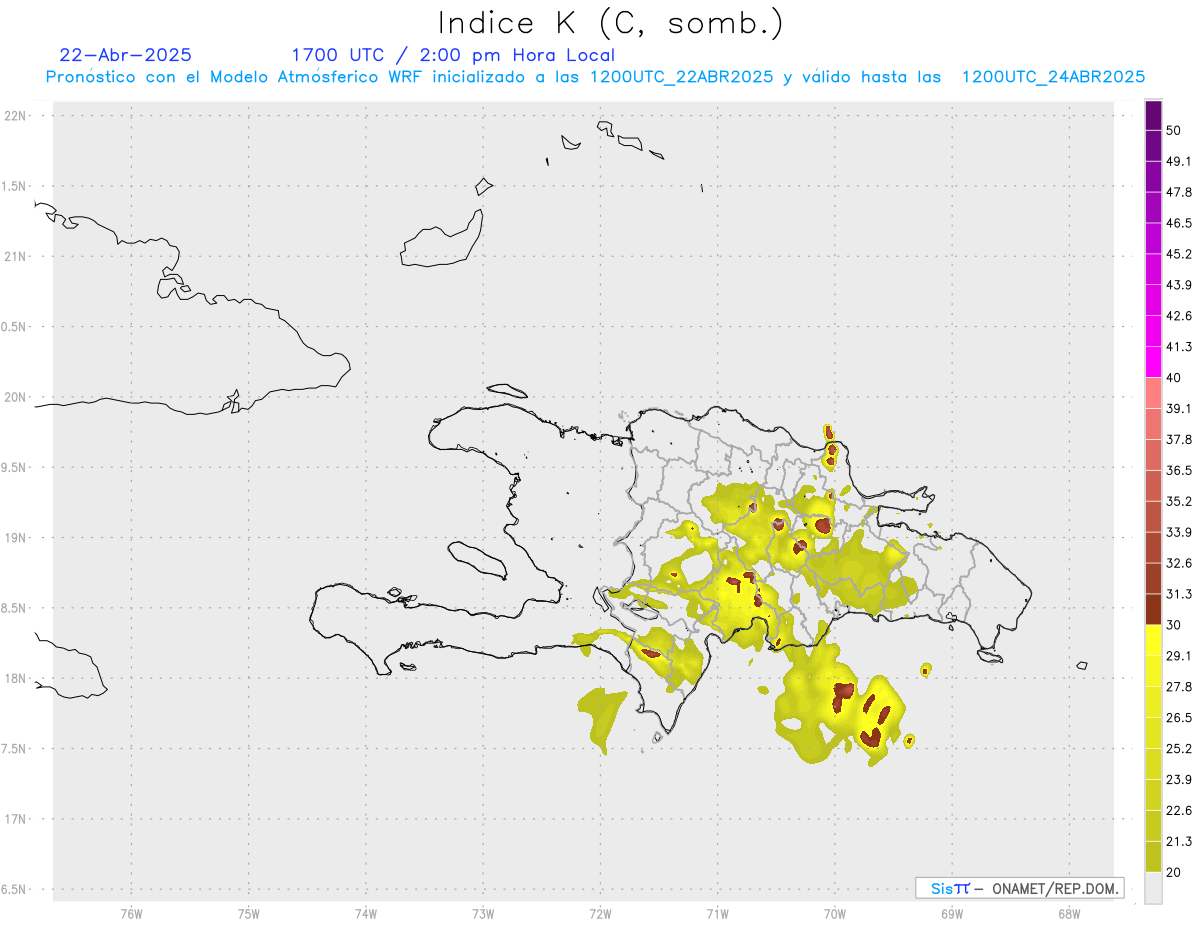Image resolution: width=1200 pixels, height=927 pixels.
Task: Click the colorbar value '41.3'
Action: pyautogui.click(x=1179, y=347)
